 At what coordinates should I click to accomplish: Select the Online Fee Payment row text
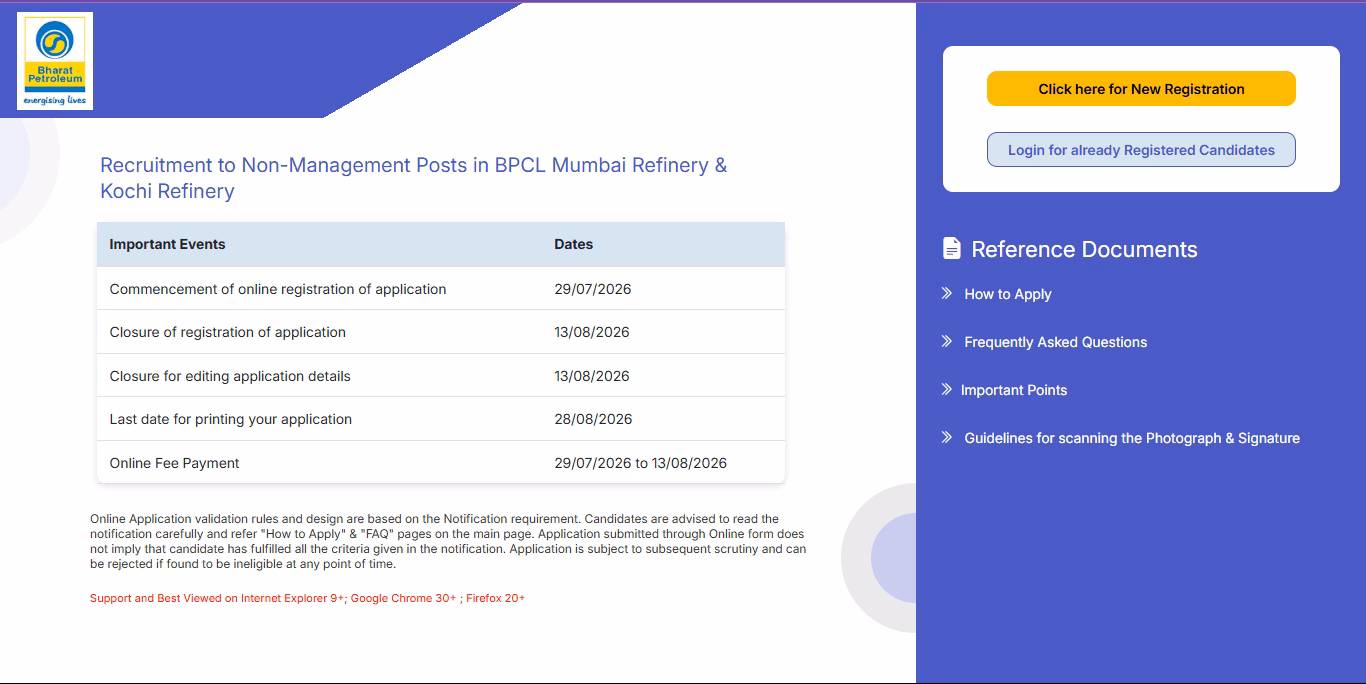(175, 463)
